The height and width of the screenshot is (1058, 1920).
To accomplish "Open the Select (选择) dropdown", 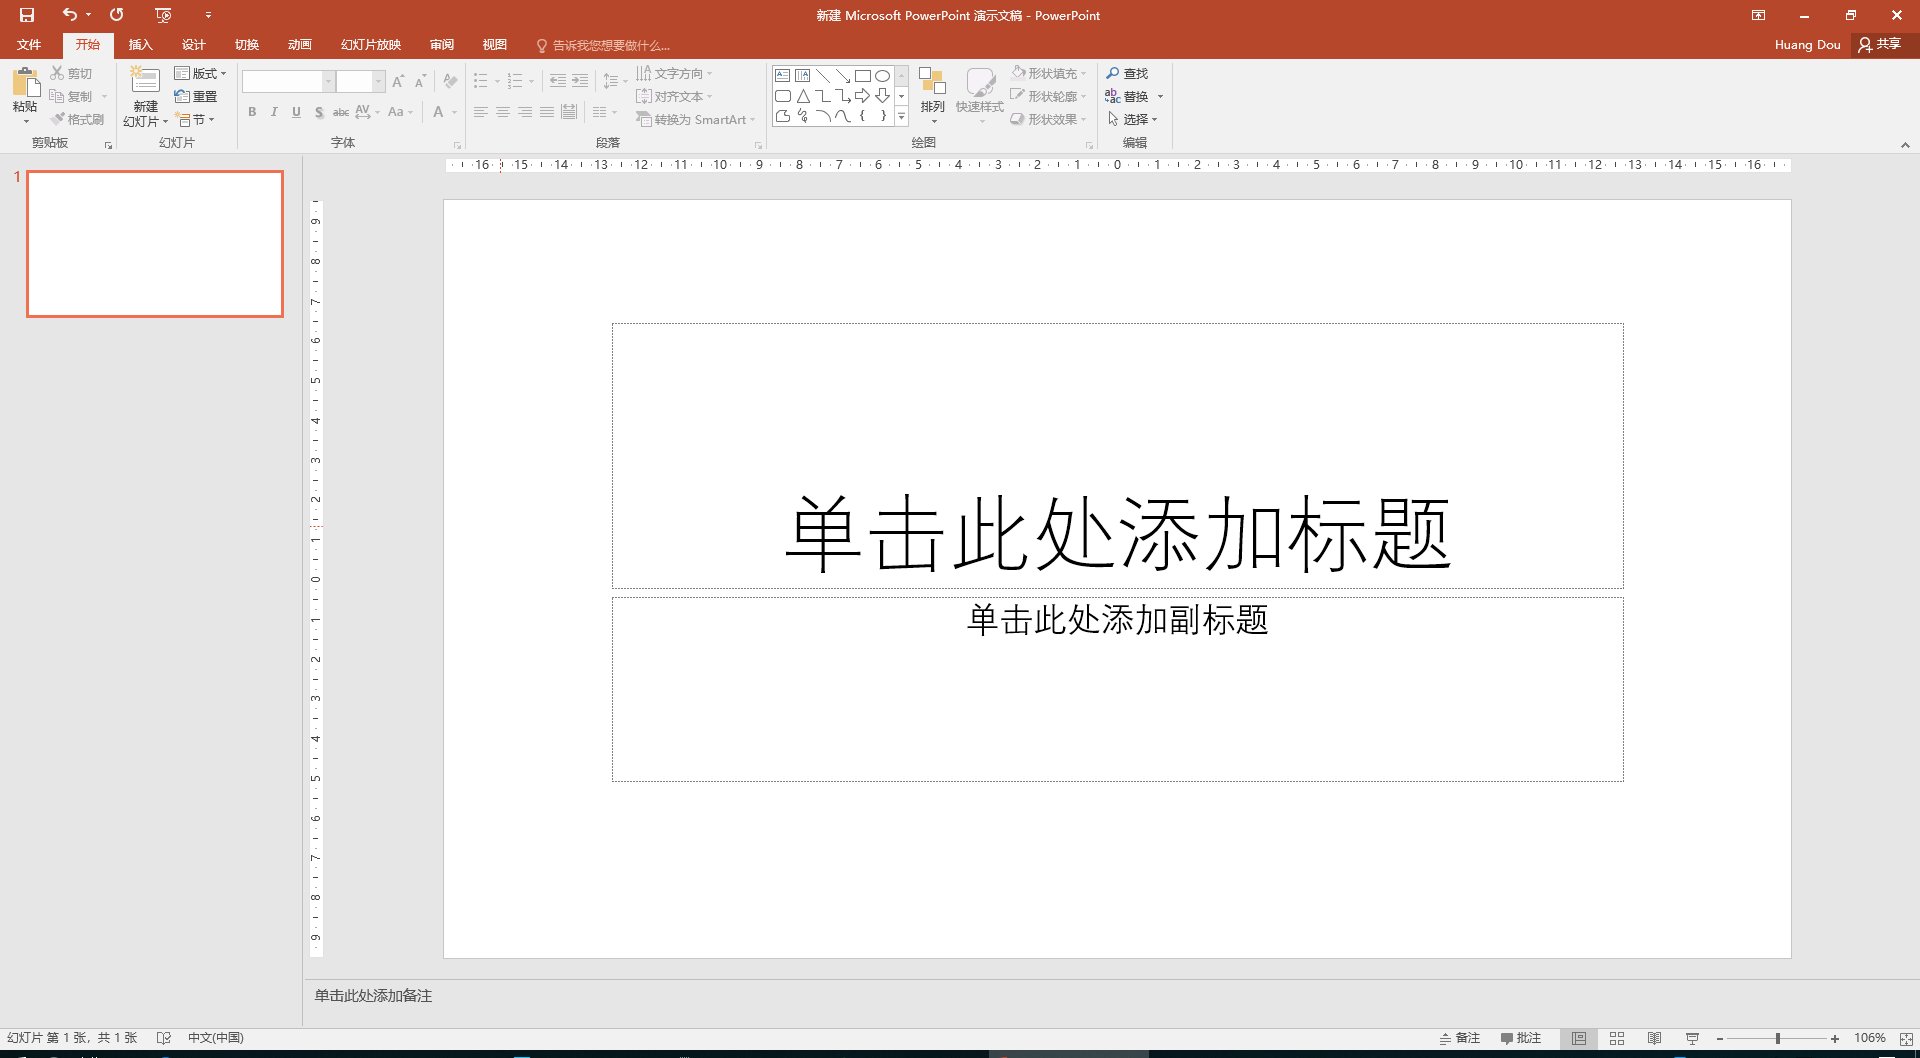I will tap(1133, 119).
